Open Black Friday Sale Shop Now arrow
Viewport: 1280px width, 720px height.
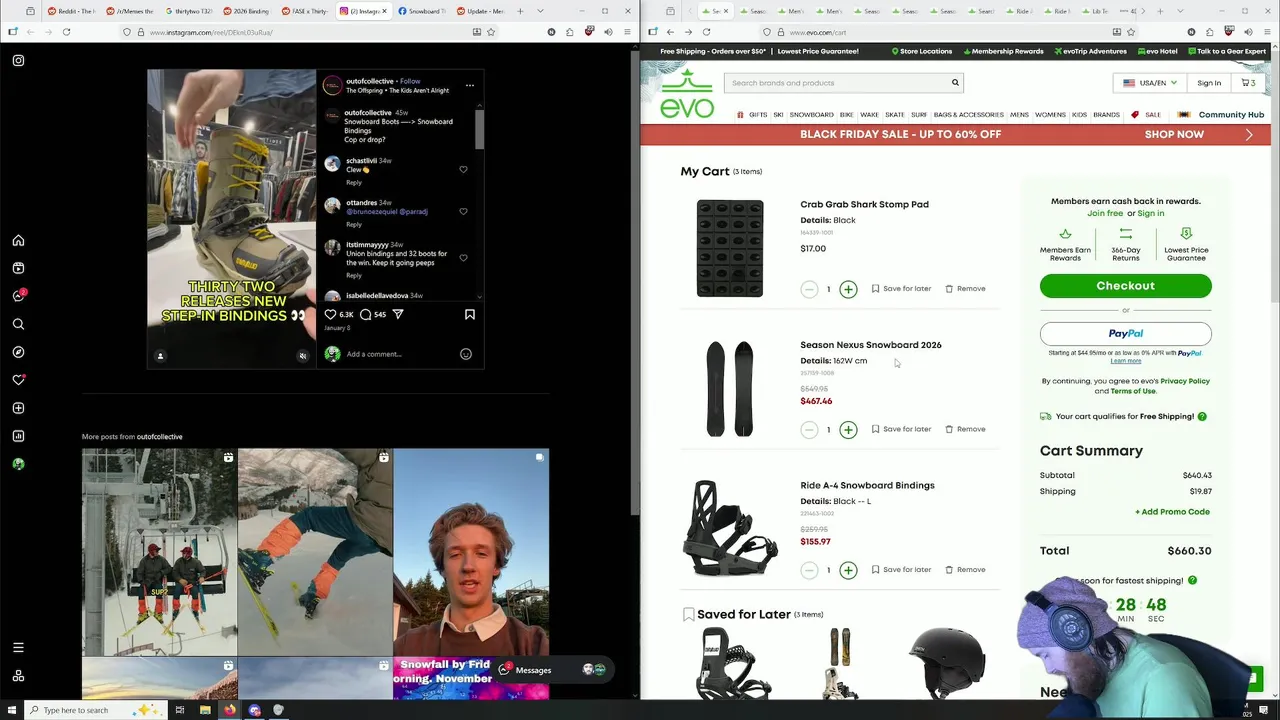[x=1249, y=134]
